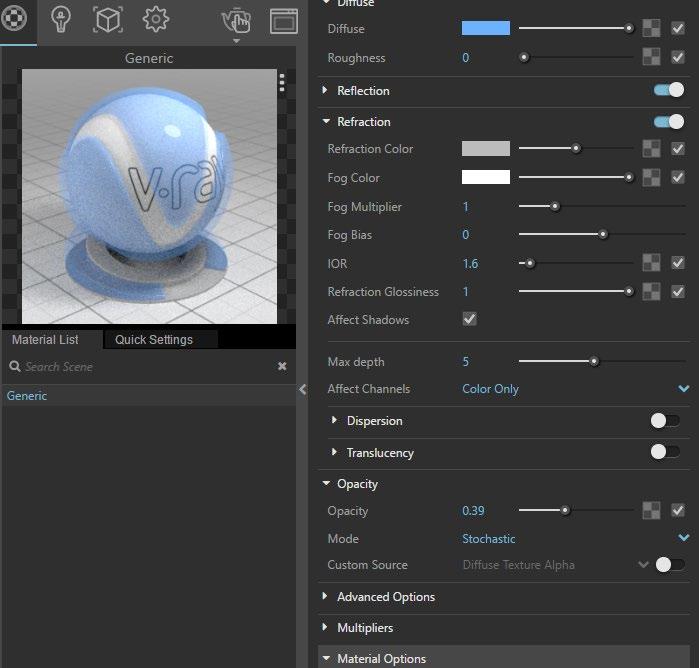Expand the Translucency section

[x=334, y=452]
